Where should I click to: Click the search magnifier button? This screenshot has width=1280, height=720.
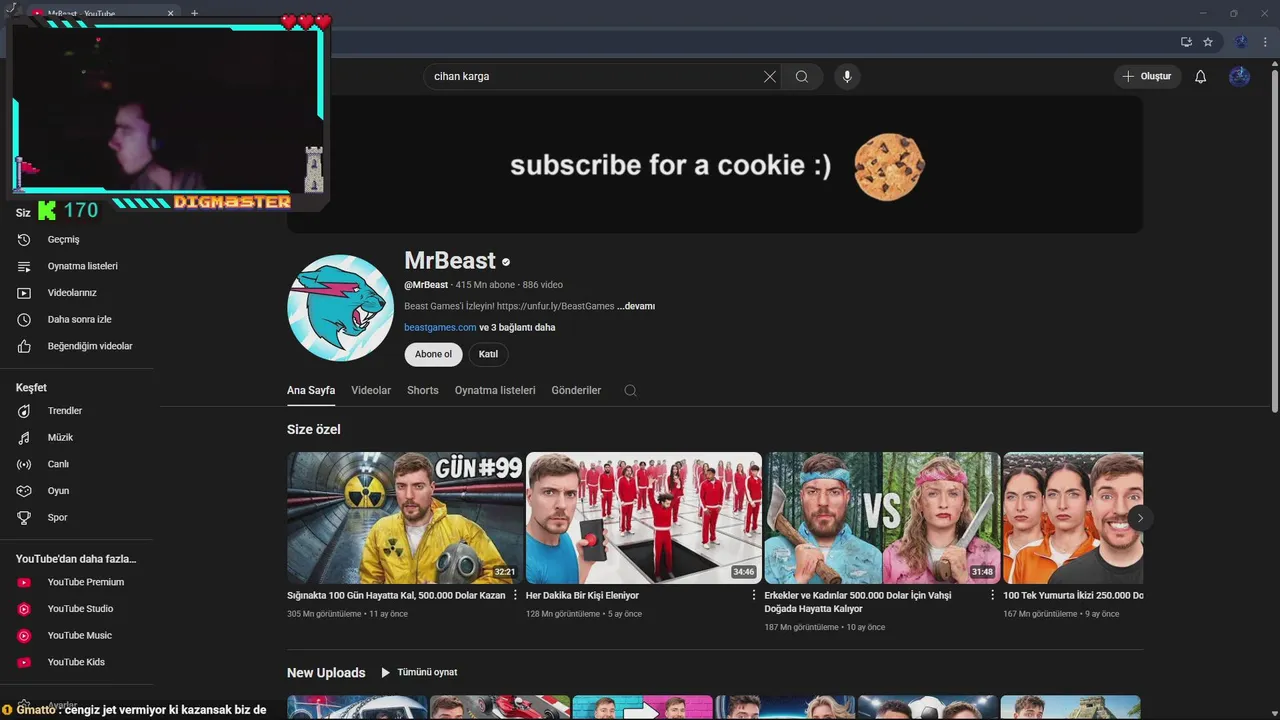tap(802, 77)
